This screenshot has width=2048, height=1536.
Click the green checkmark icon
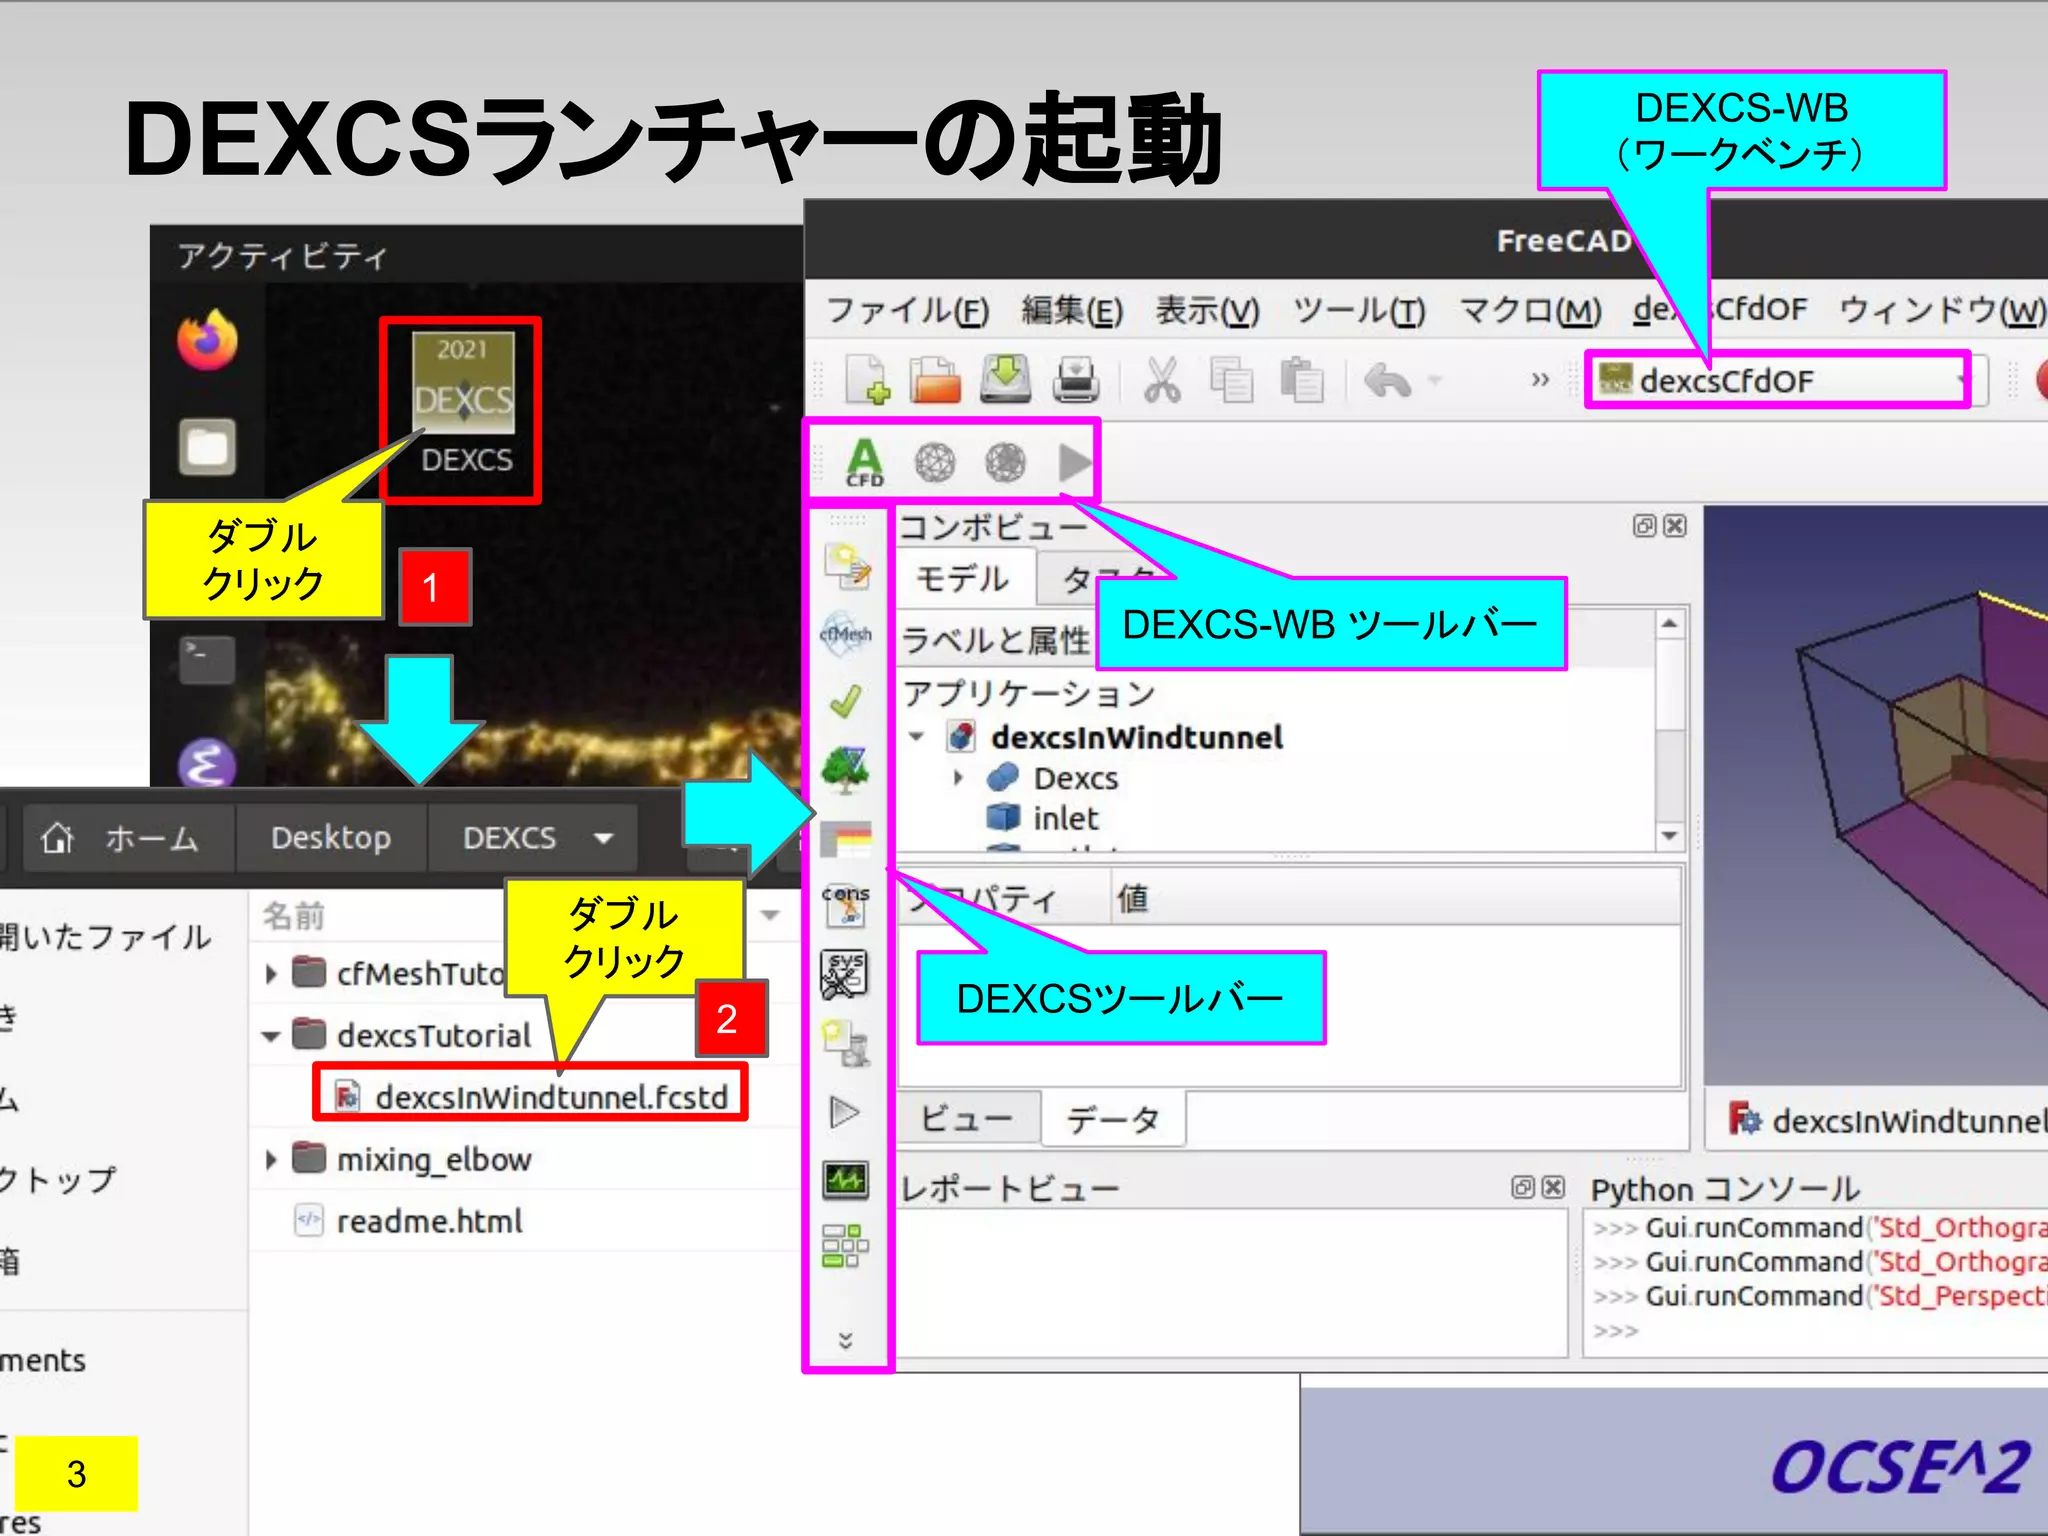pos(846,701)
